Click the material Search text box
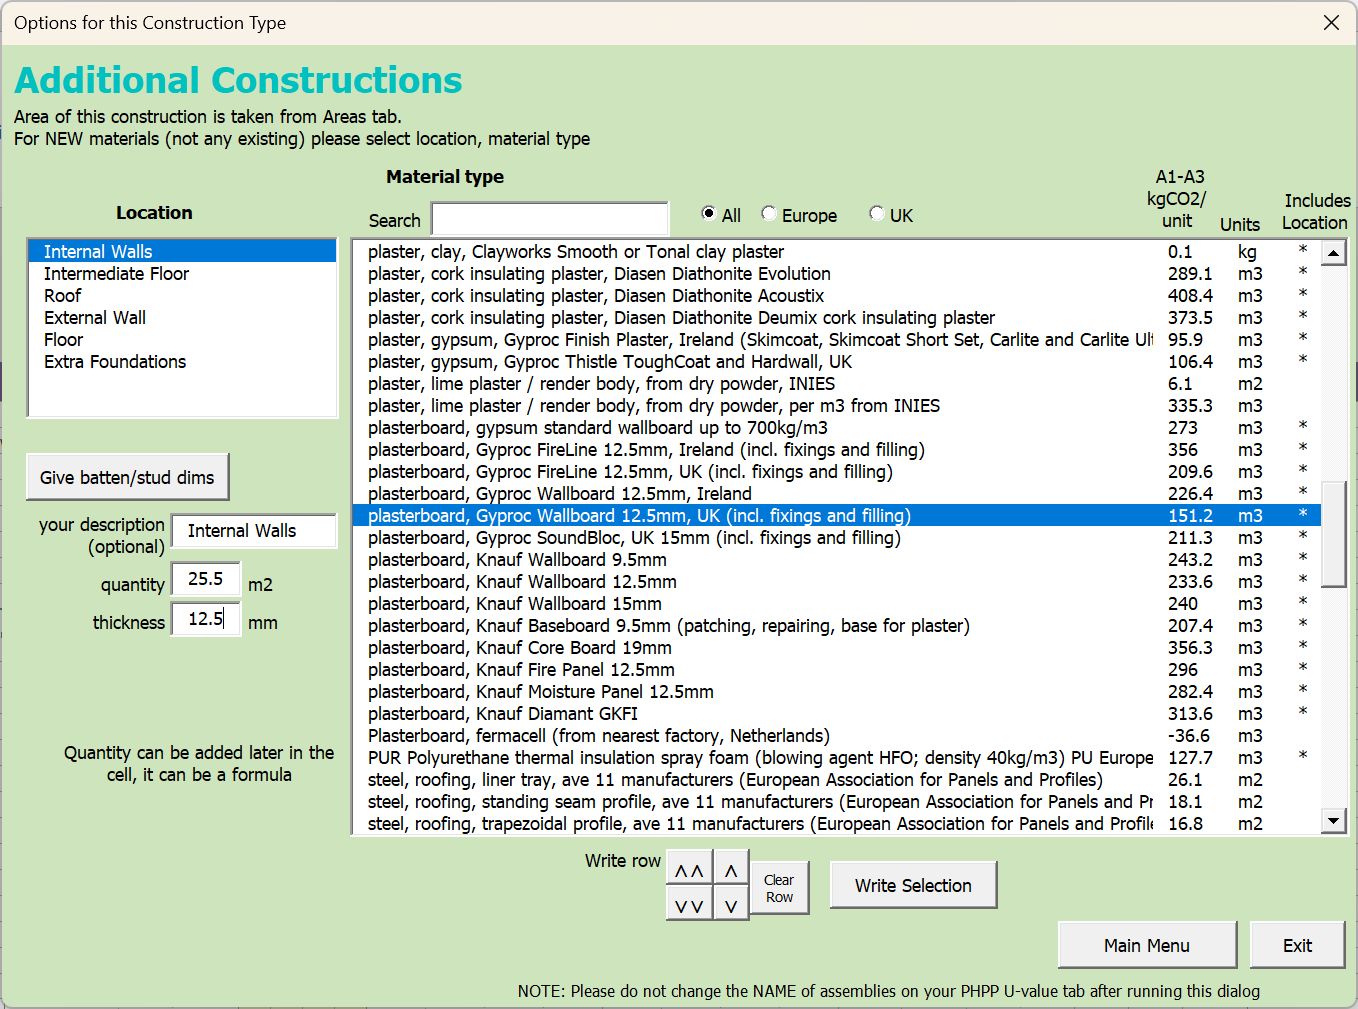 (x=549, y=219)
